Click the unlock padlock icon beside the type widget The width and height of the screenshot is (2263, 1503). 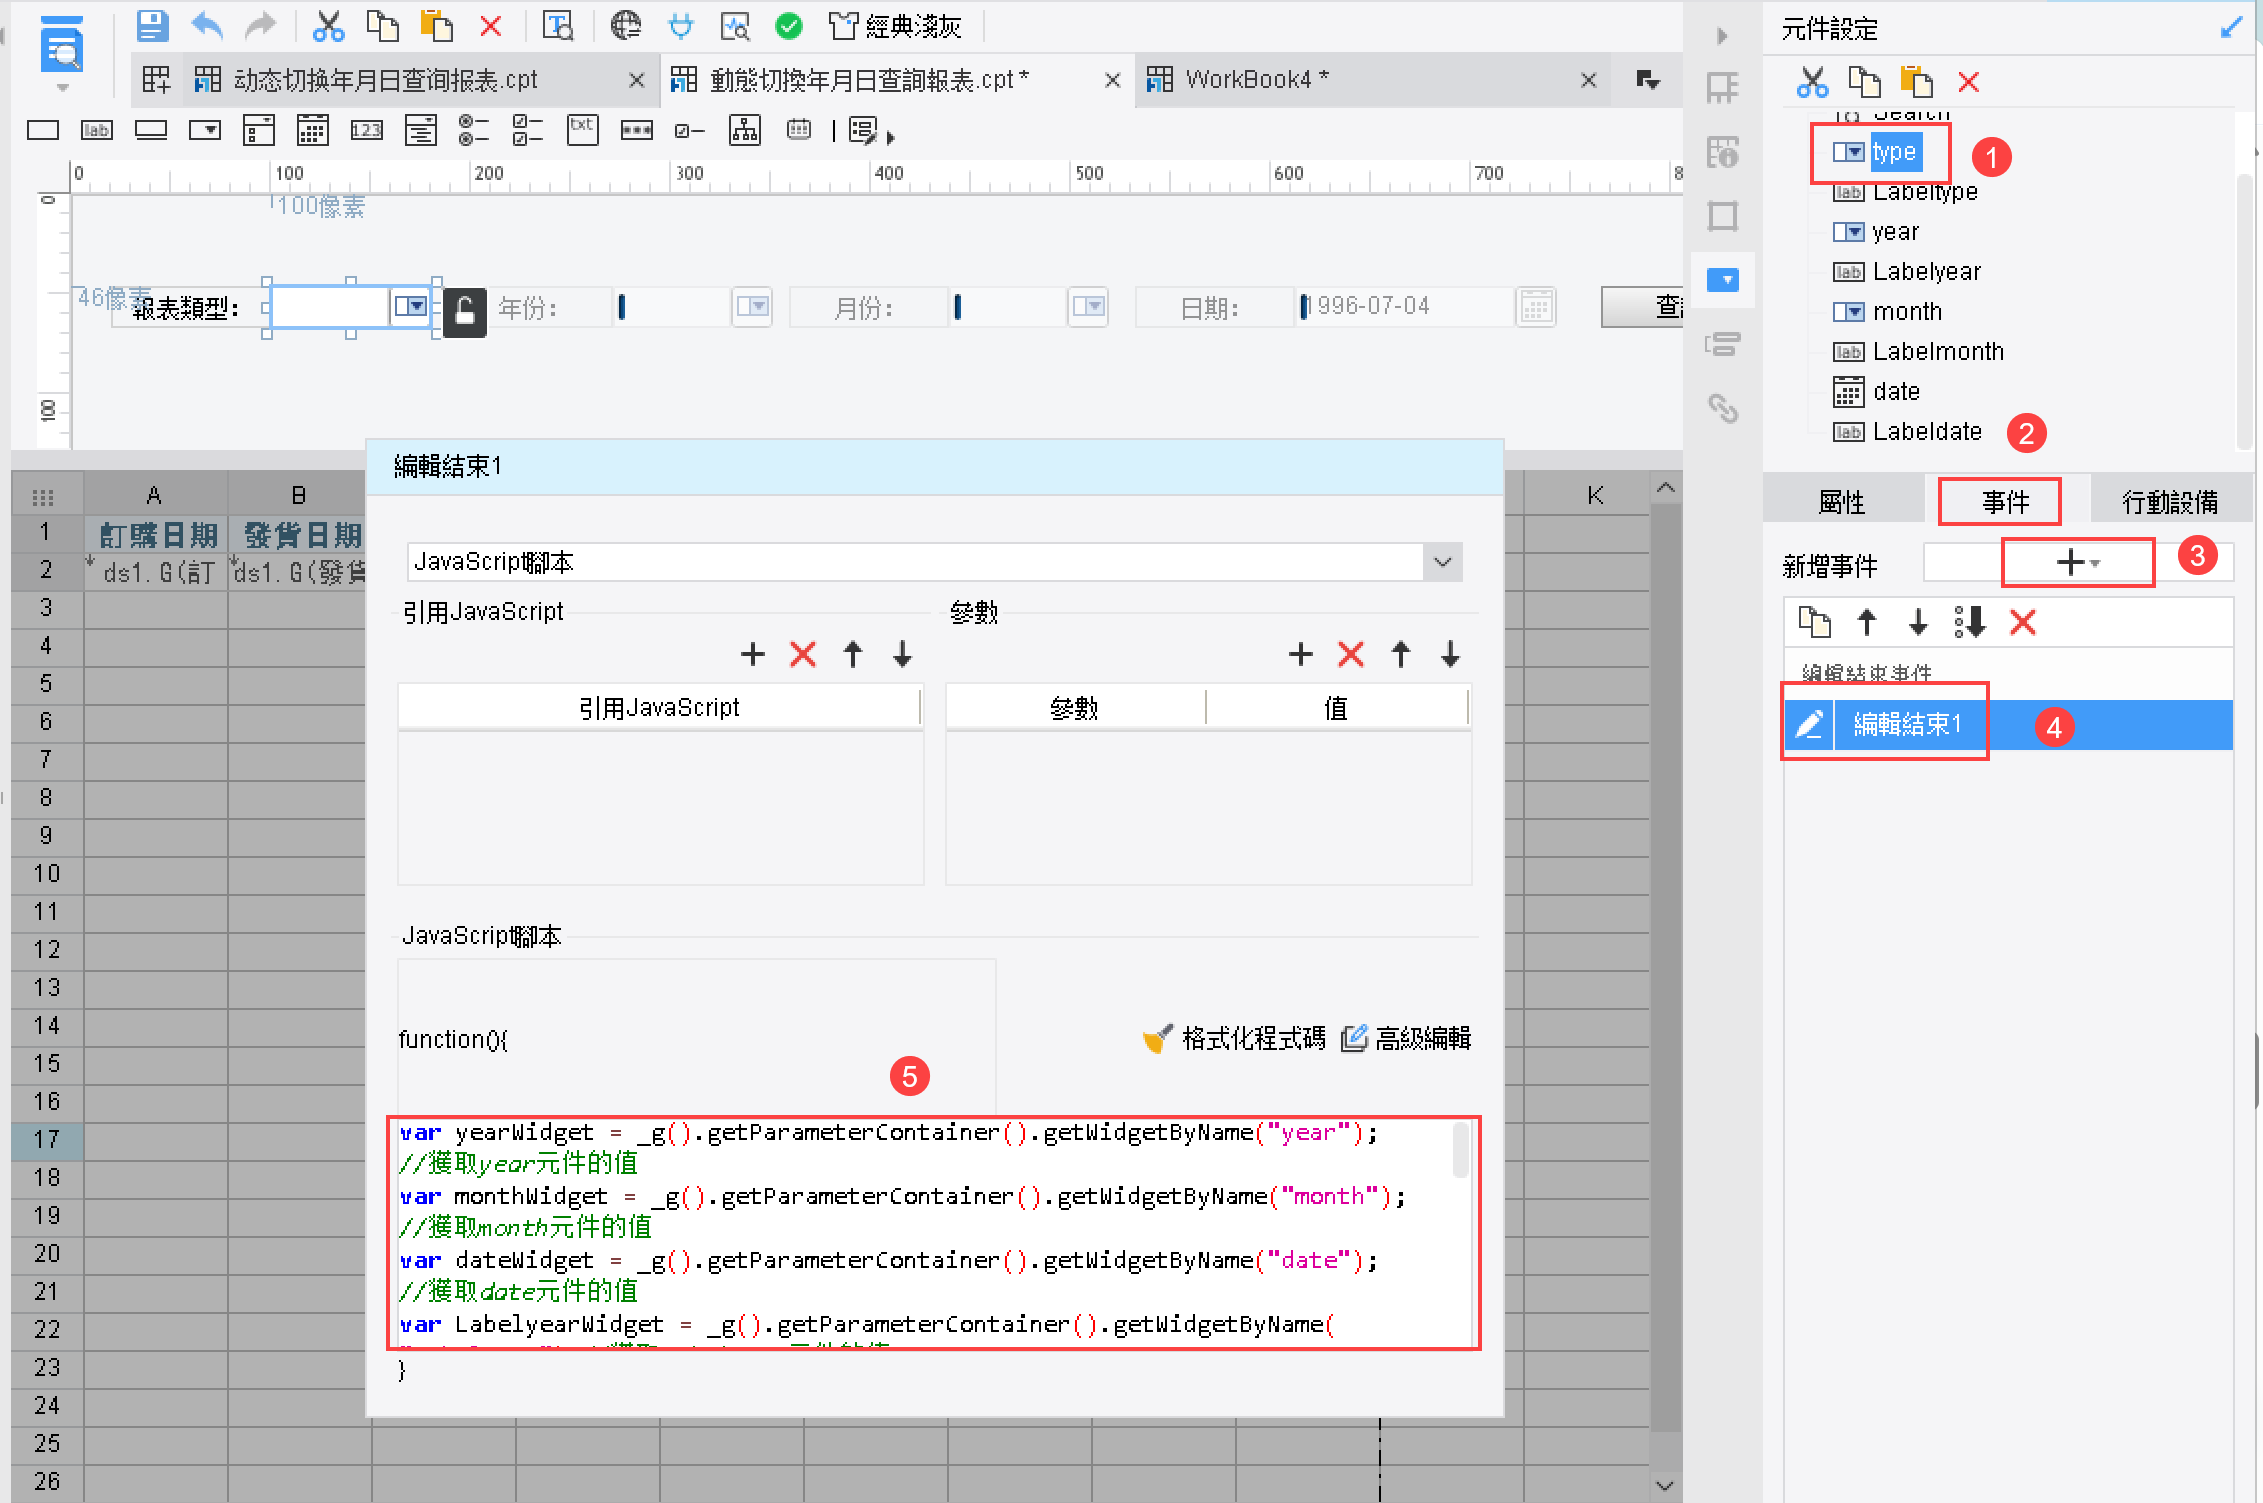point(465,312)
